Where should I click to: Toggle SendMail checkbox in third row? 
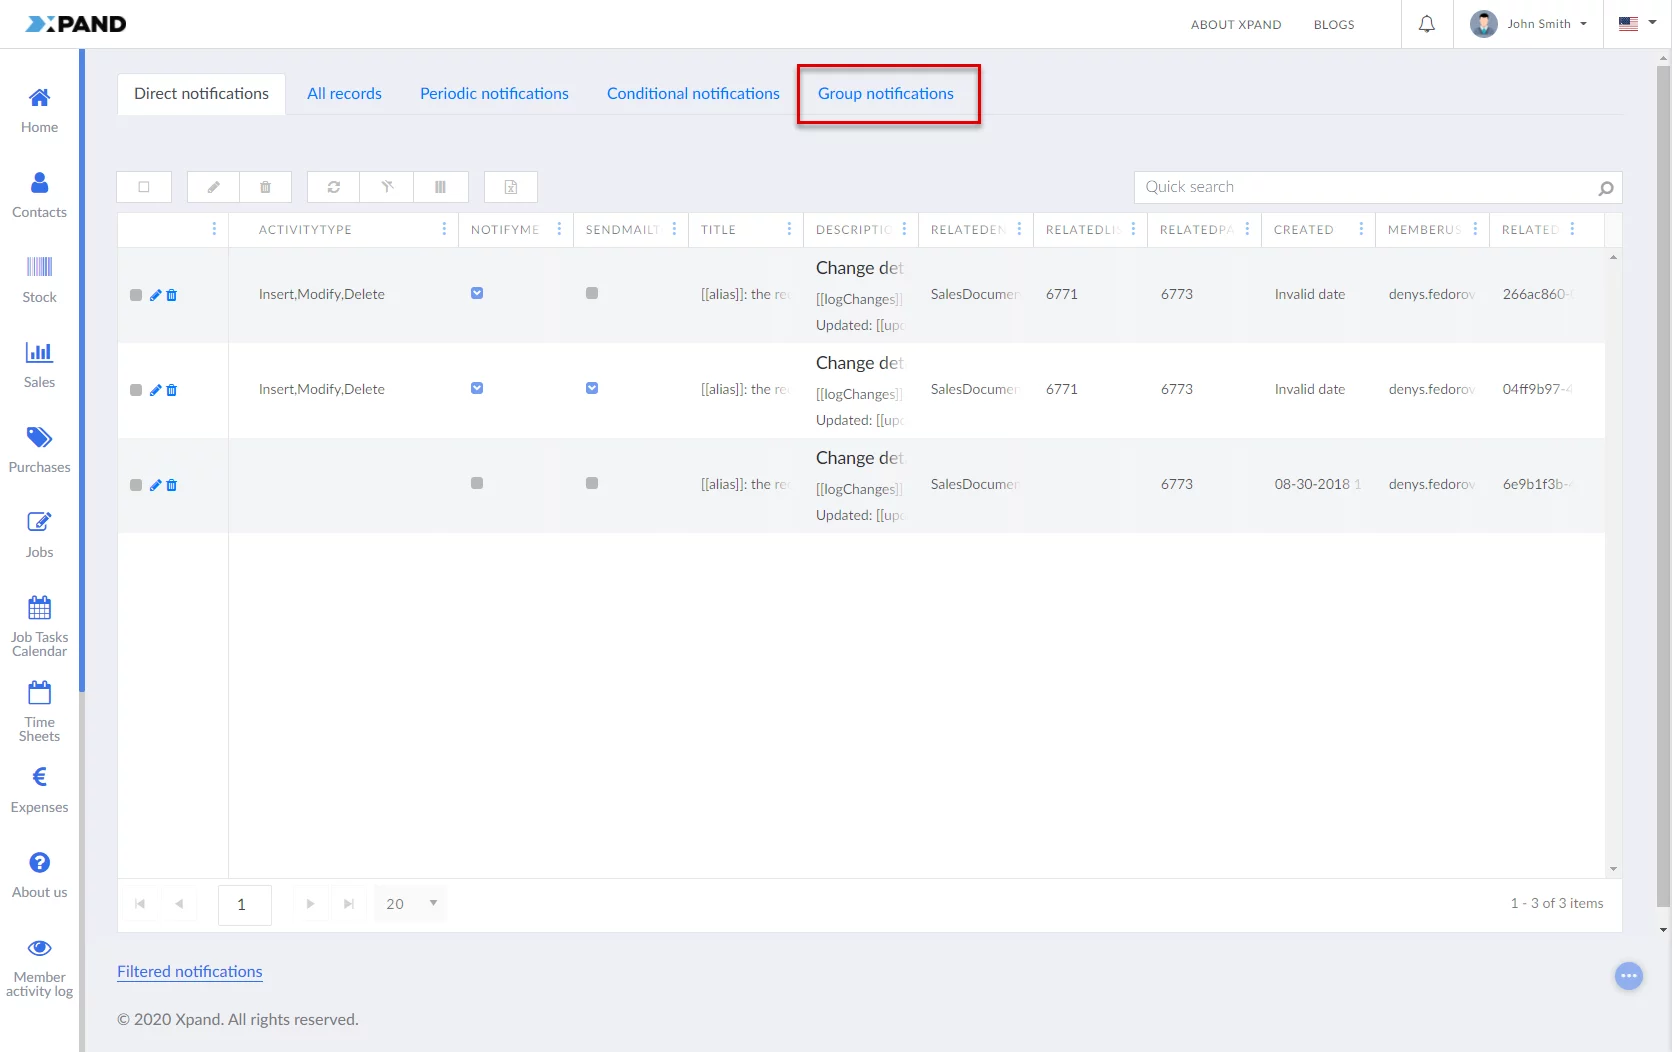592,483
